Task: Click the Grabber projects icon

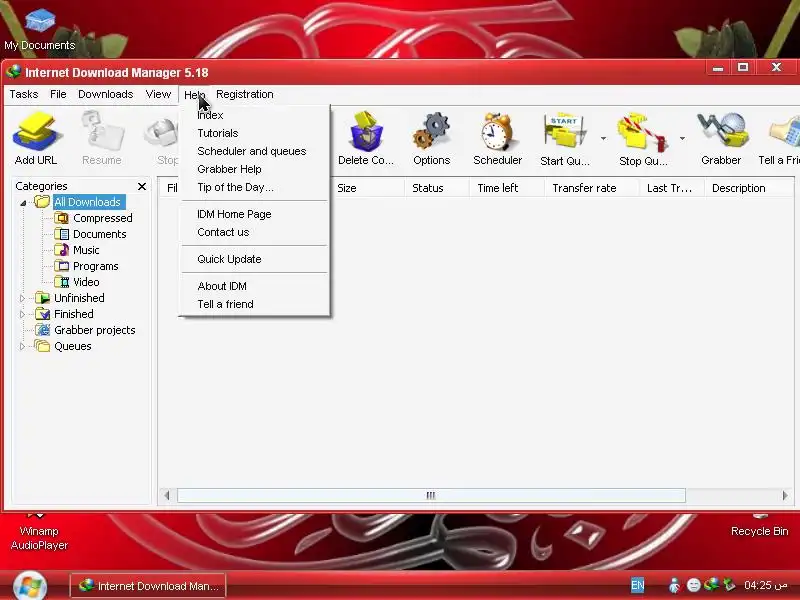Action: pos(42,330)
